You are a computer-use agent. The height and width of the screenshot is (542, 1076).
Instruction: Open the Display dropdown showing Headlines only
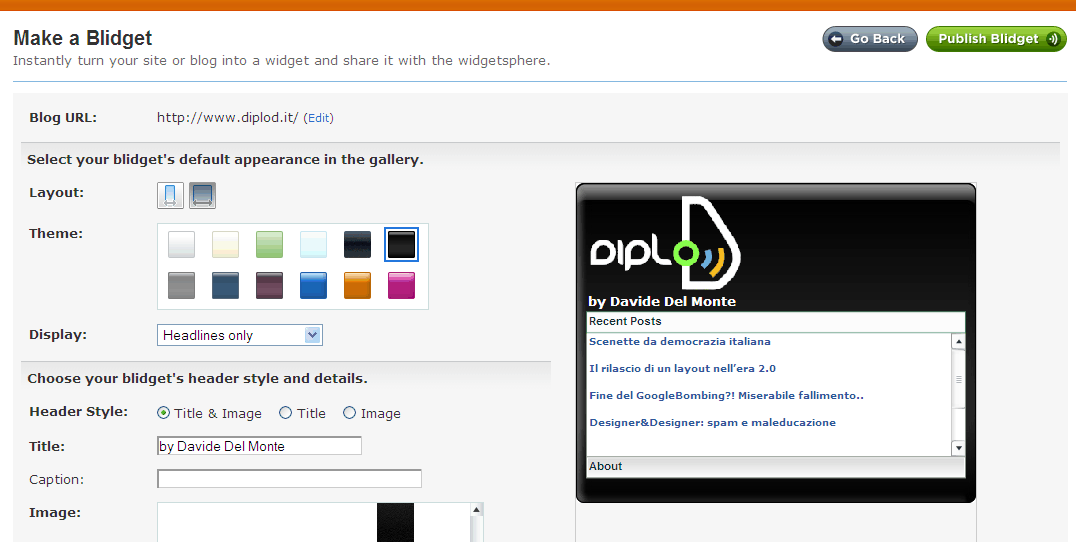point(239,335)
